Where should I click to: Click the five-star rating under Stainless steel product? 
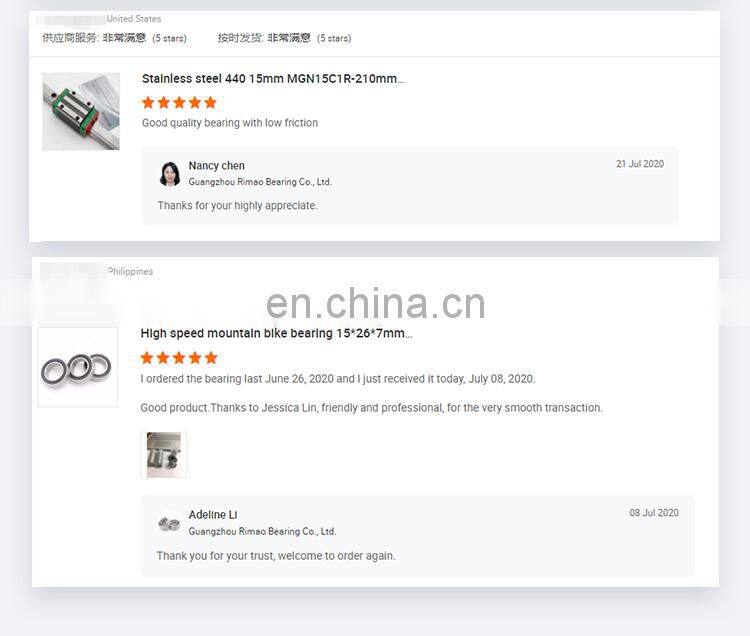pos(179,102)
